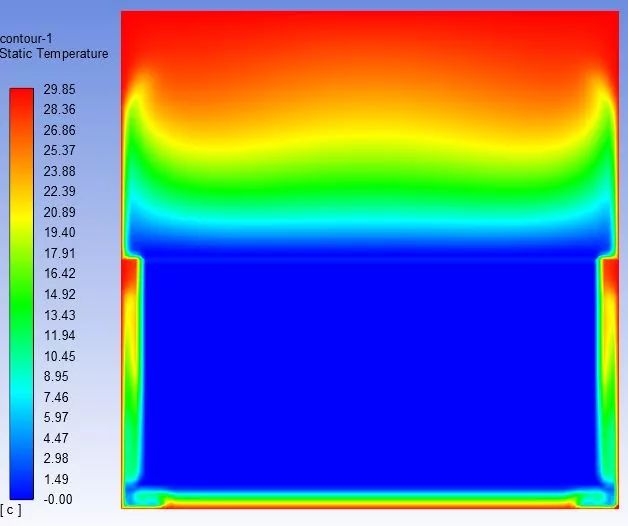The width and height of the screenshot is (628, 526).
Task: Click the 23.88 legend value
Action: pos(59,171)
